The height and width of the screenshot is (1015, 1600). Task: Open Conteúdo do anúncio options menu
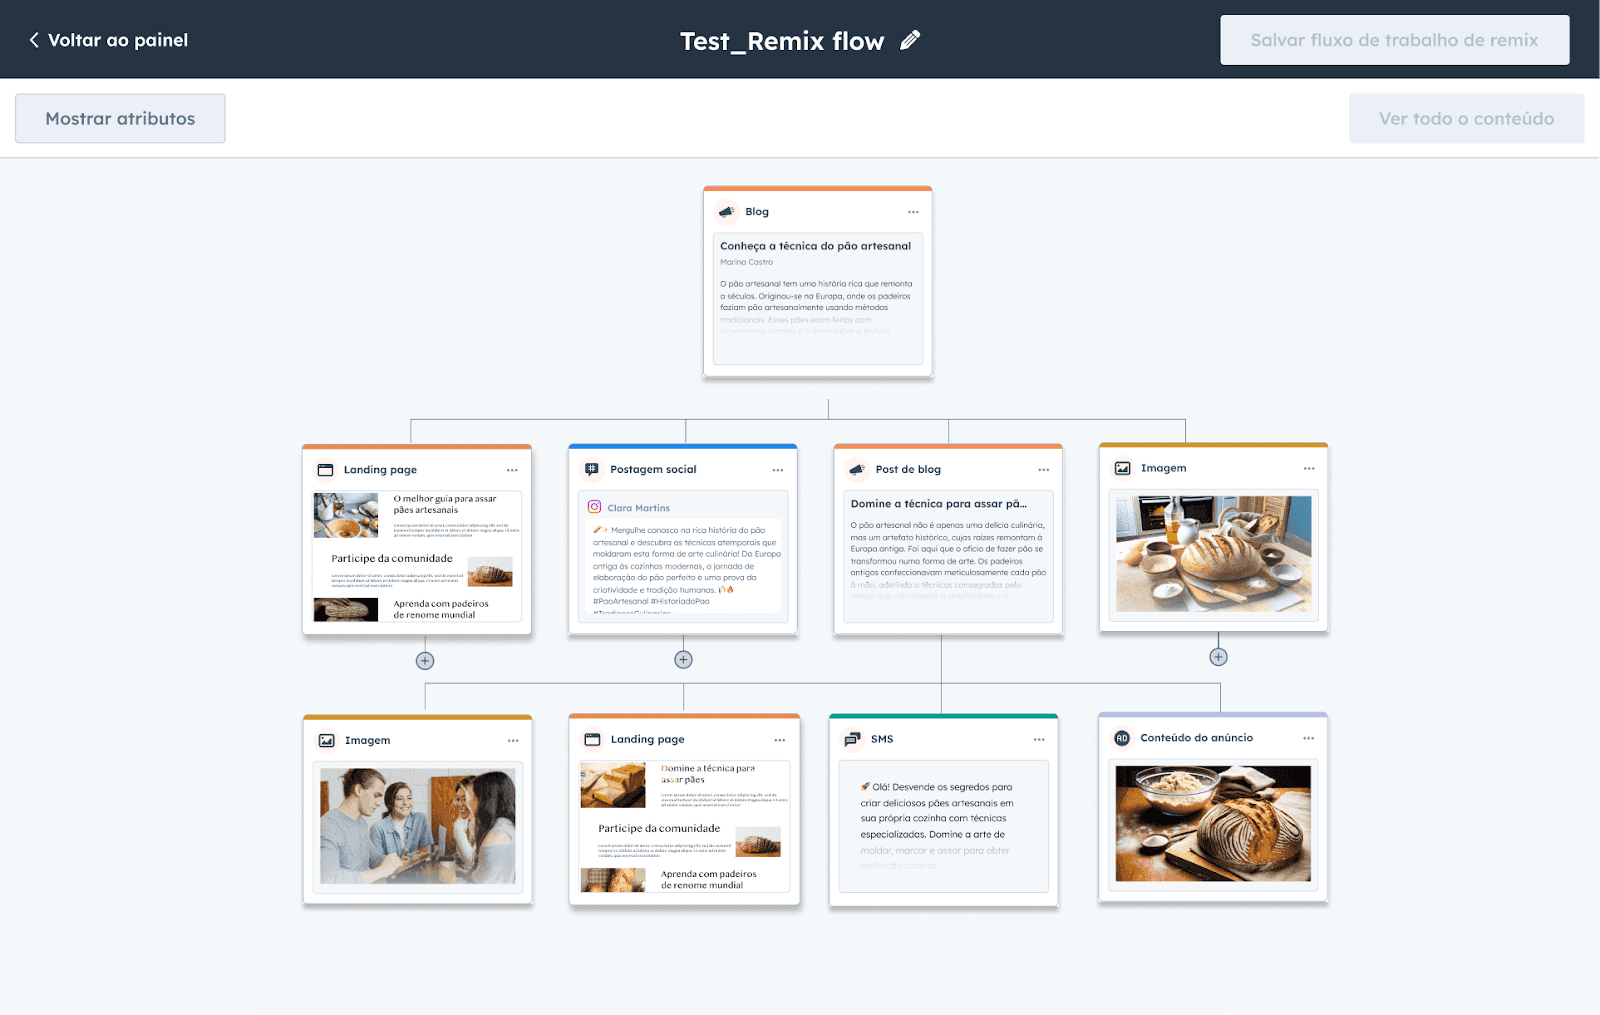(1308, 738)
